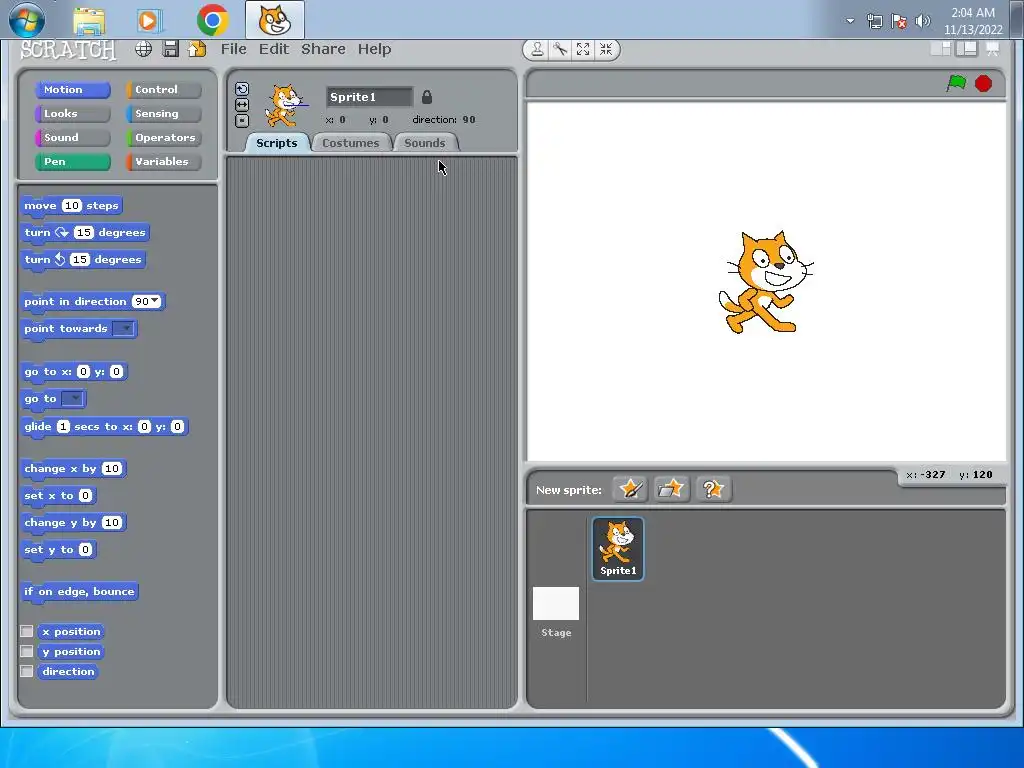Viewport: 1024px width, 768px height.
Task: Show hidden tray icons arrow
Action: click(850, 21)
